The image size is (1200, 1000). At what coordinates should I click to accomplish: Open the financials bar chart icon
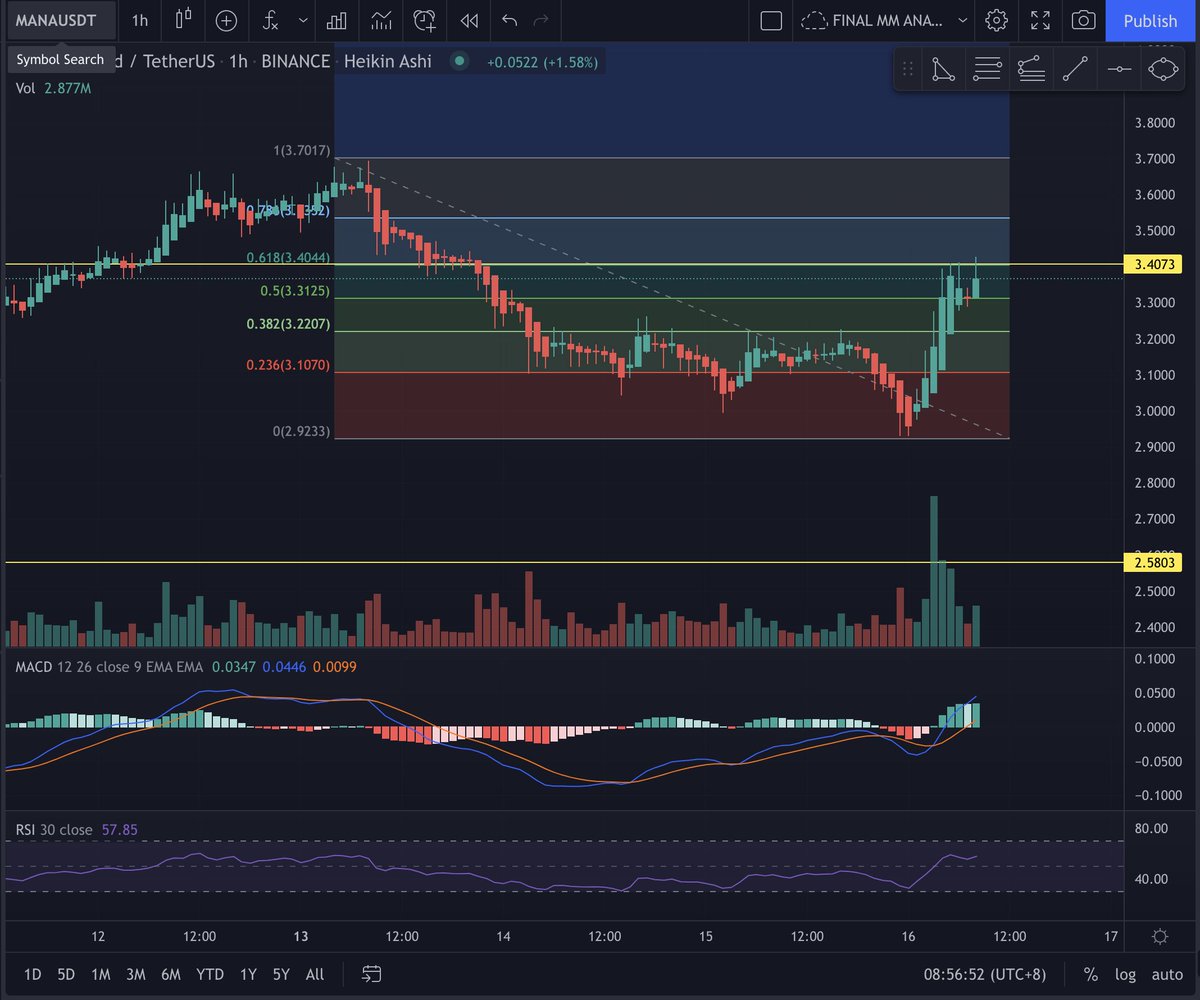pyautogui.click(x=337, y=20)
